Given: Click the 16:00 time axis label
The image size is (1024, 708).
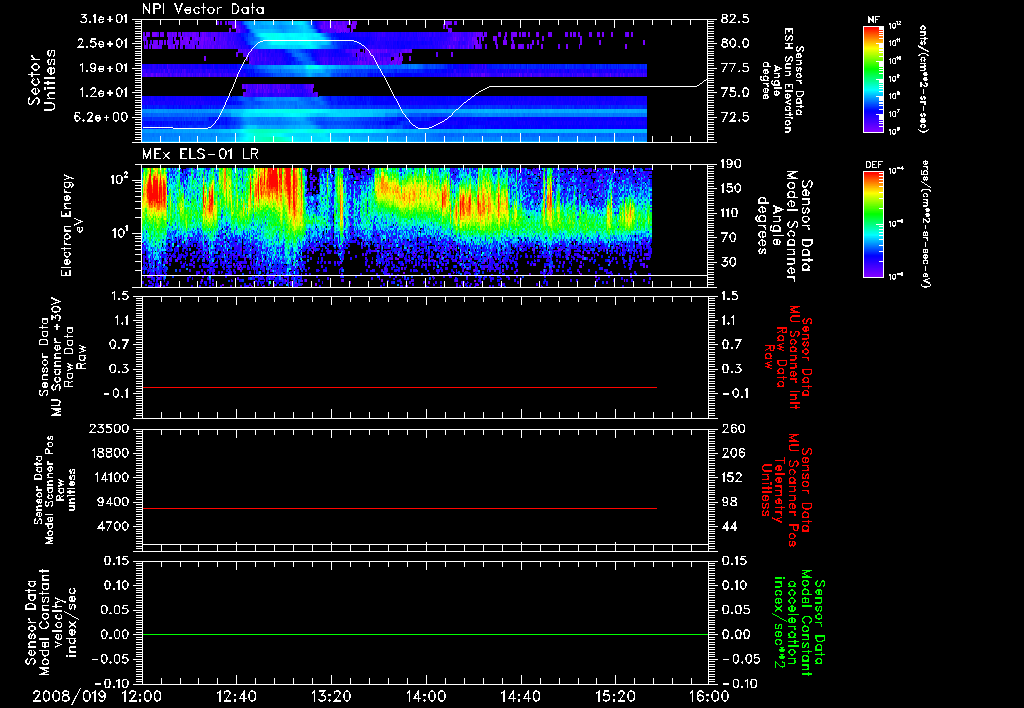Looking at the screenshot, I should click(709, 696).
